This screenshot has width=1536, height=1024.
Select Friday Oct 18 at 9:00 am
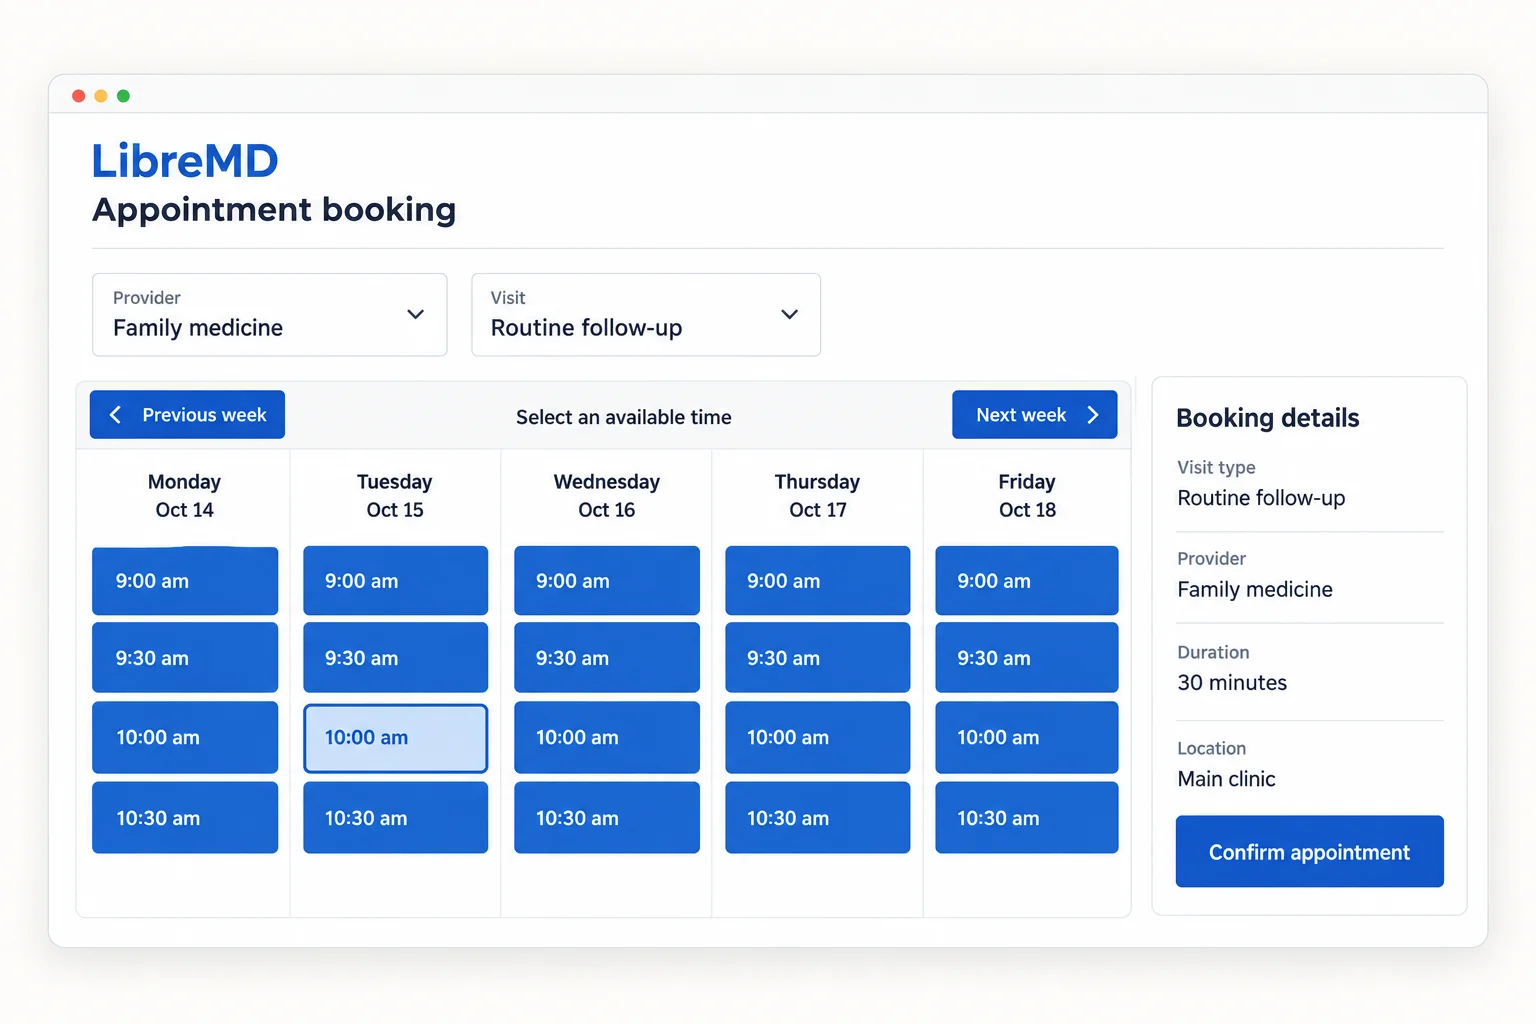(x=1027, y=580)
